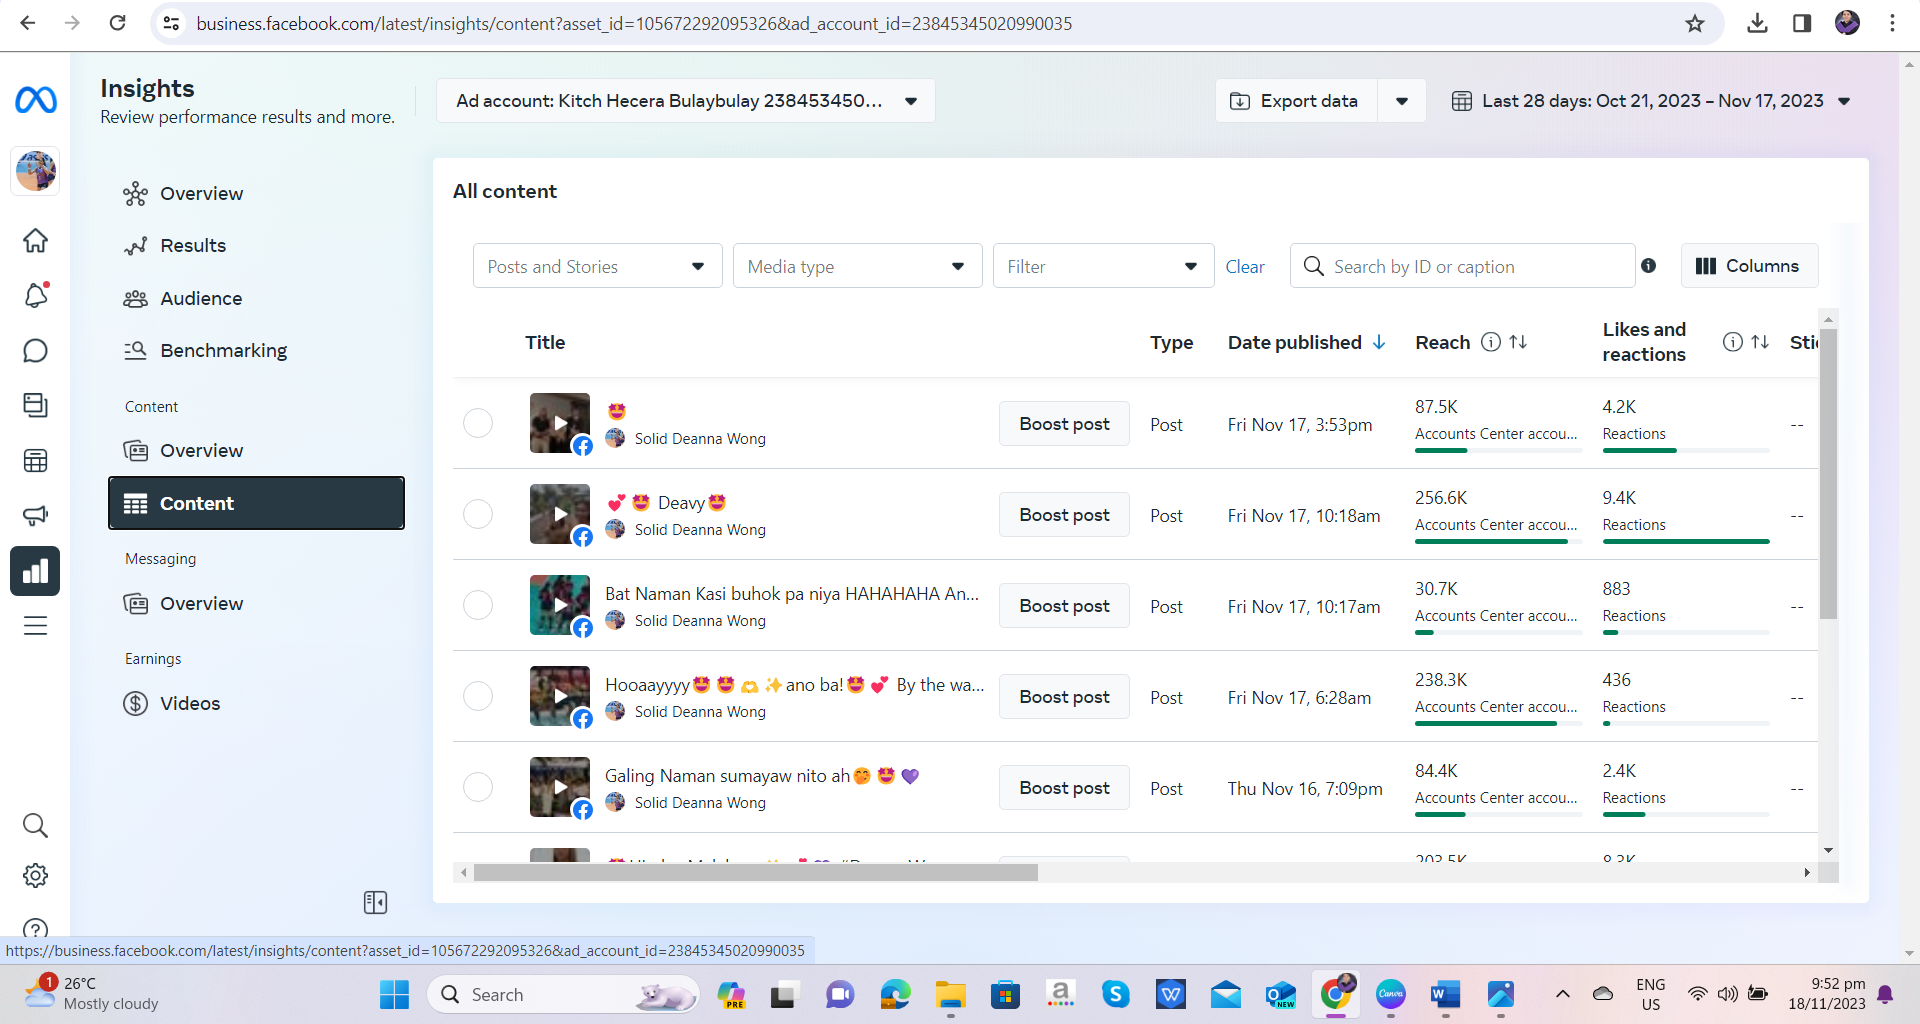Click the Export data button
Screen dimensions: 1920x1024
pyautogui.click(x=1296, y=101)
